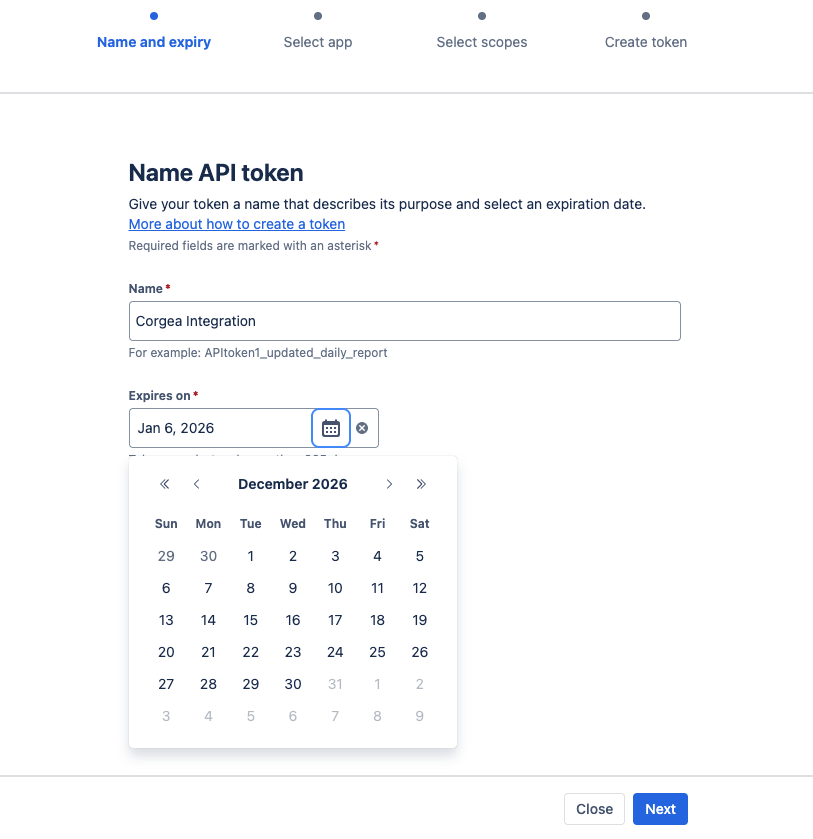Advance to January with right chevron
The width and height of the screenshot is (813, 839).
[x=389, y=484]
